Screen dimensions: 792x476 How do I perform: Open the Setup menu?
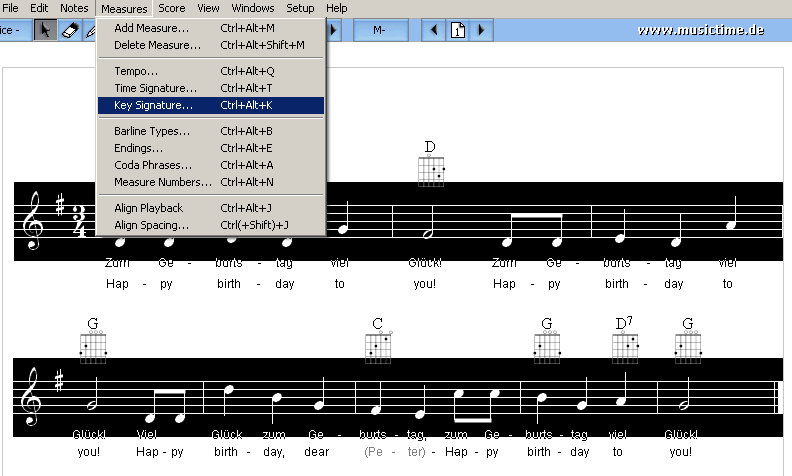300,8
